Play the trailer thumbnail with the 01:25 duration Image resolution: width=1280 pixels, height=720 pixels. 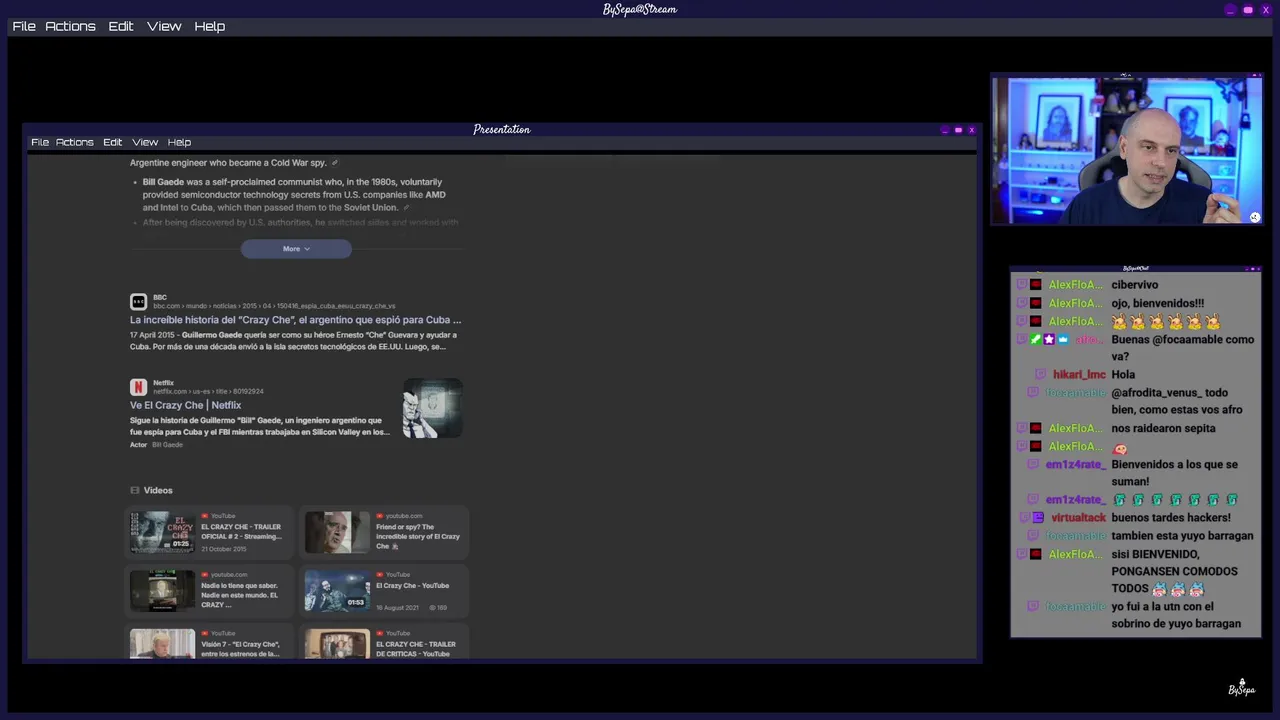(x=162, y=532)
